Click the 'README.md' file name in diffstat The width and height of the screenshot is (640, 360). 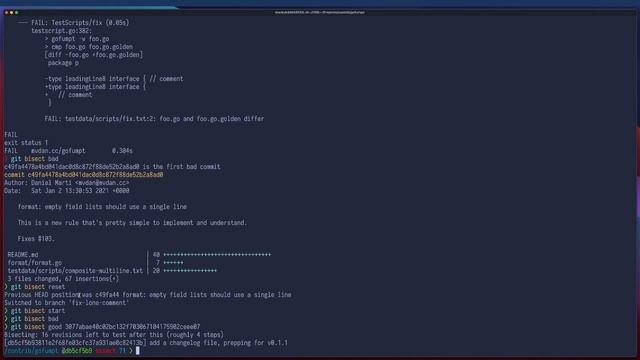[23, 255]
